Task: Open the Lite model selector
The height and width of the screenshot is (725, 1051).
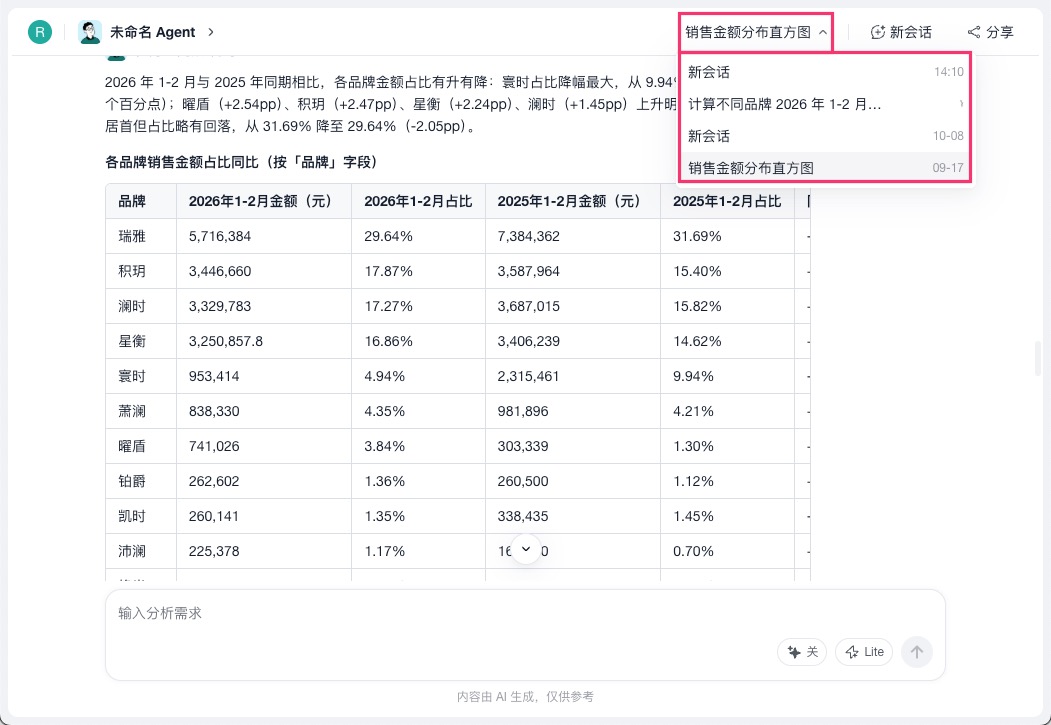Action: 864,652
